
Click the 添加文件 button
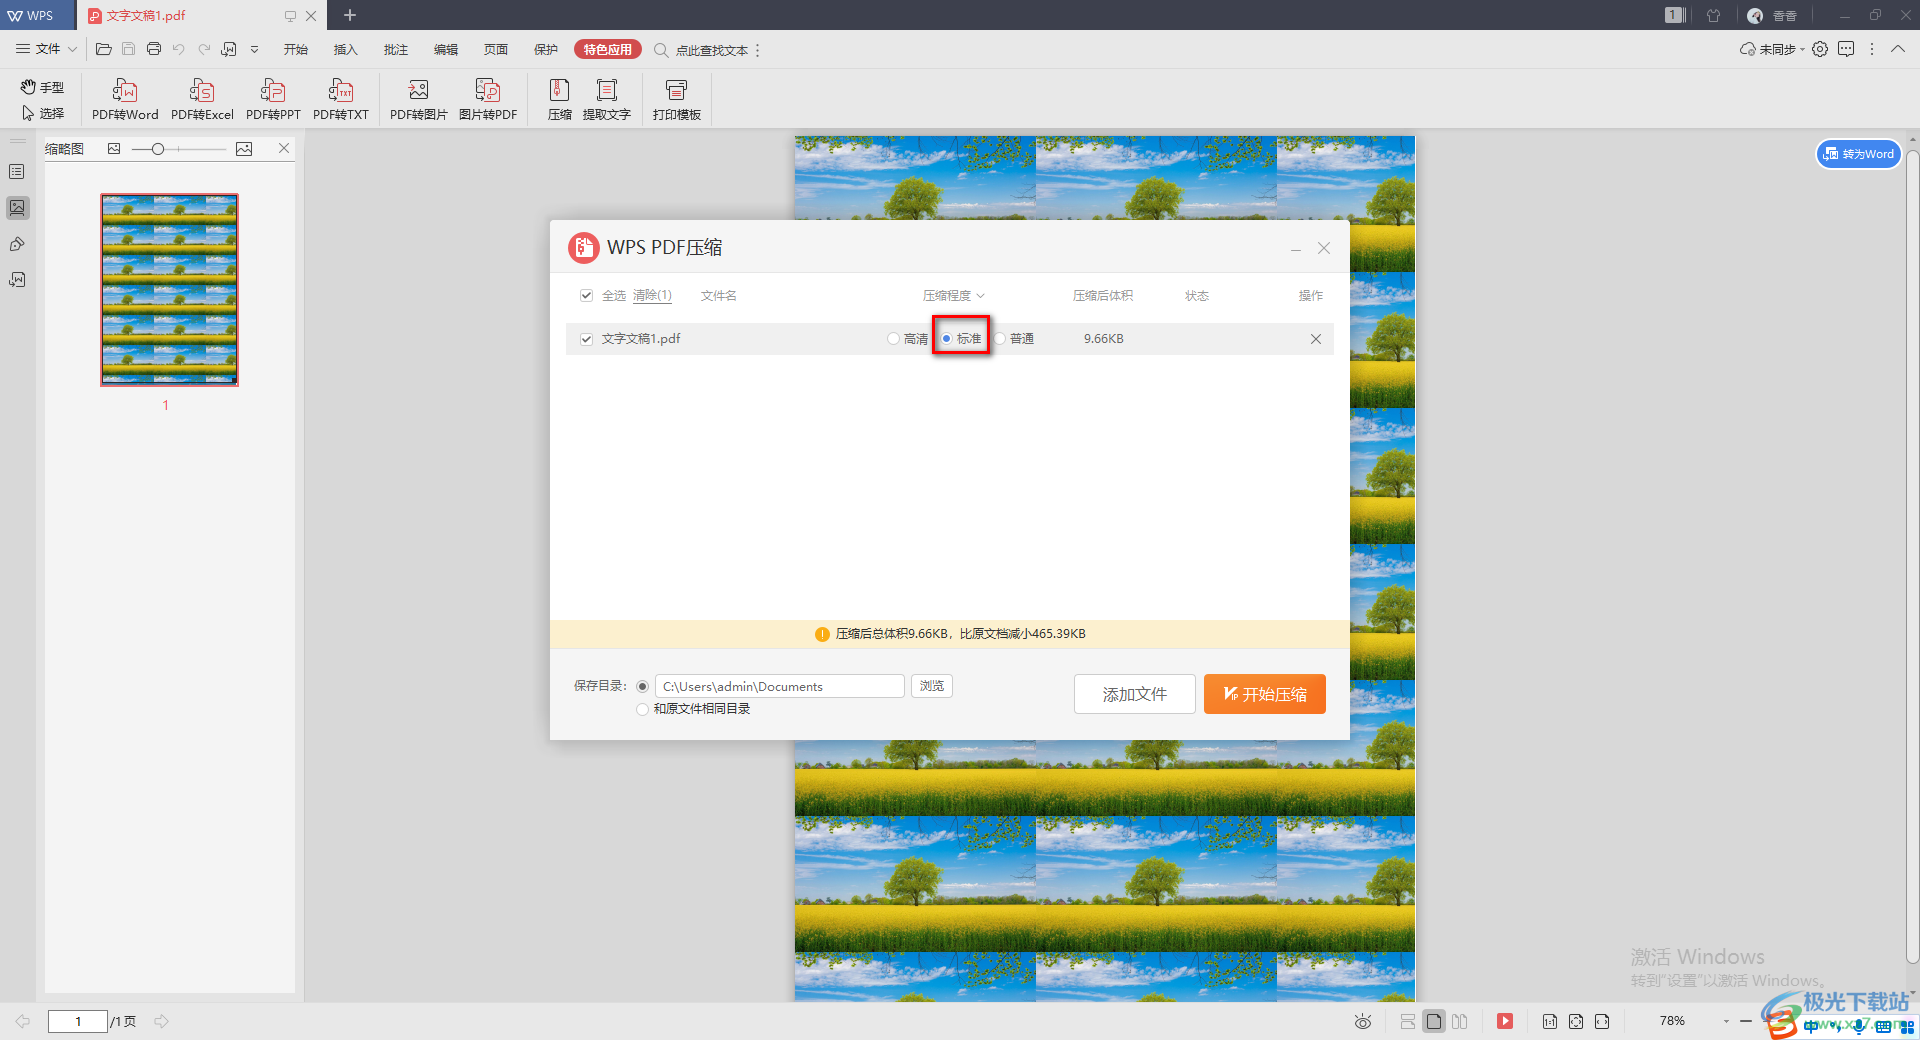1135,694
